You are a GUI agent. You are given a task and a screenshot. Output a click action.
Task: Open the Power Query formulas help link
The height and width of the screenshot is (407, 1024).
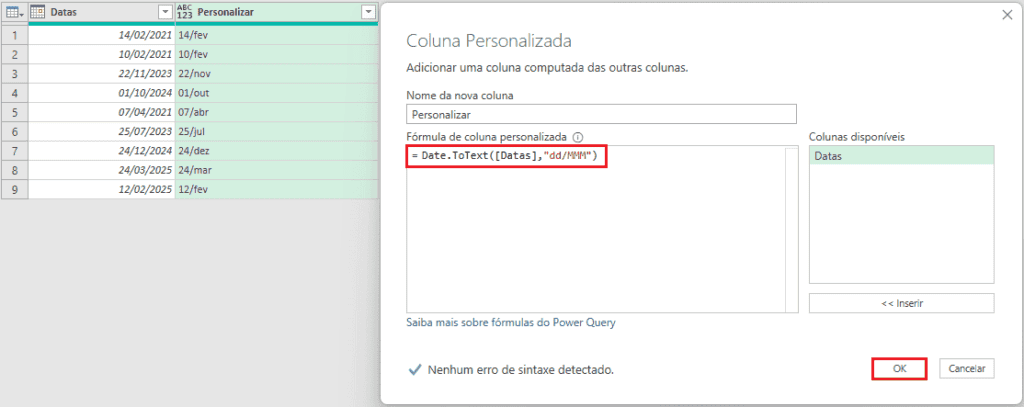(x=511, y=323)
